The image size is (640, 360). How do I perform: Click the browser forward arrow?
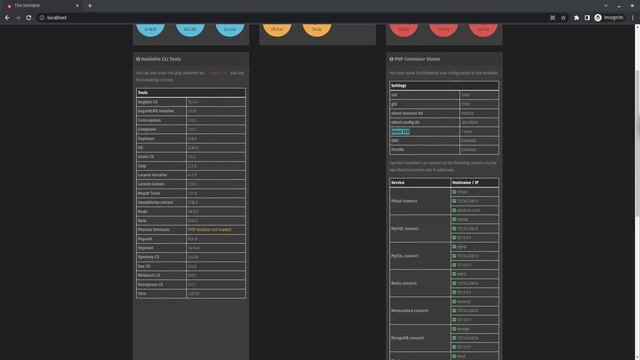click(x=18, y=18)
